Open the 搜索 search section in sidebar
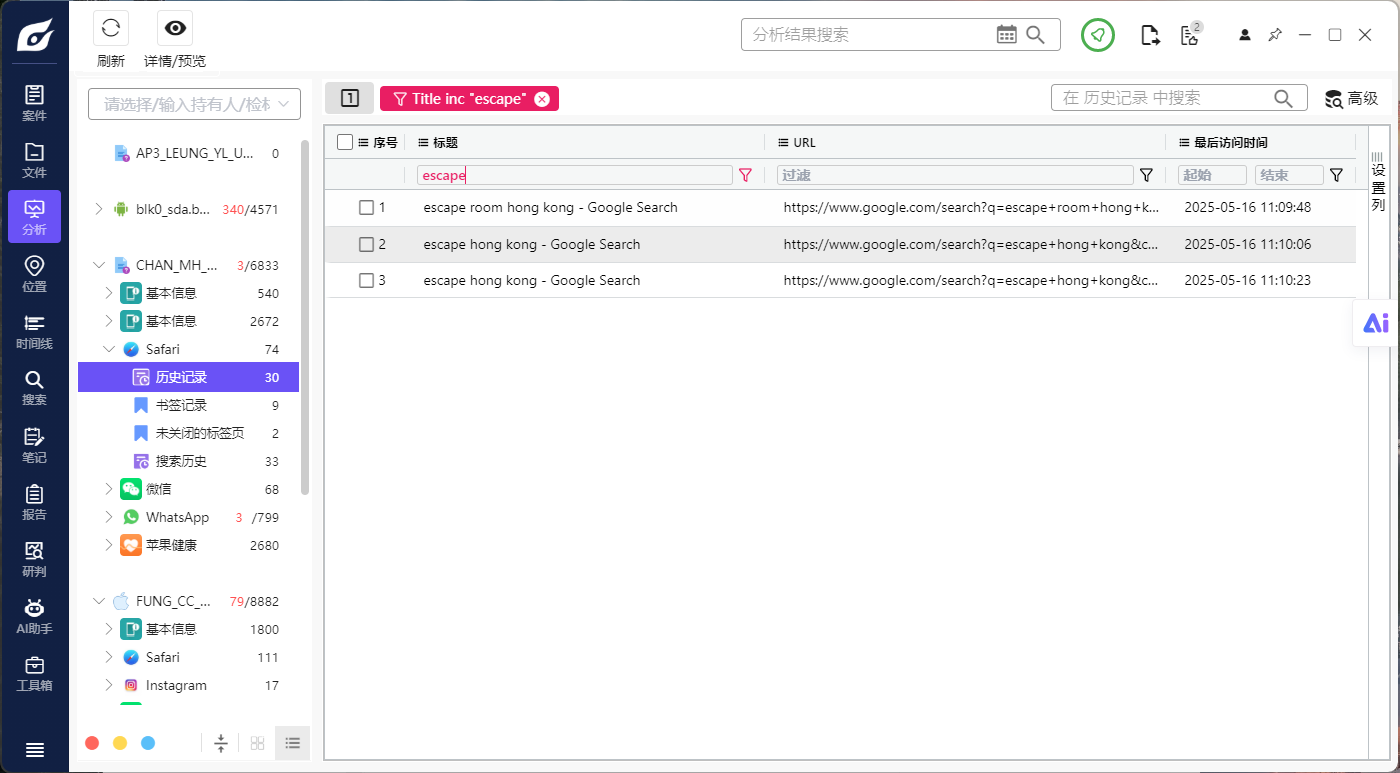This screenshot has width=1400, height=773. coord(34,388)
